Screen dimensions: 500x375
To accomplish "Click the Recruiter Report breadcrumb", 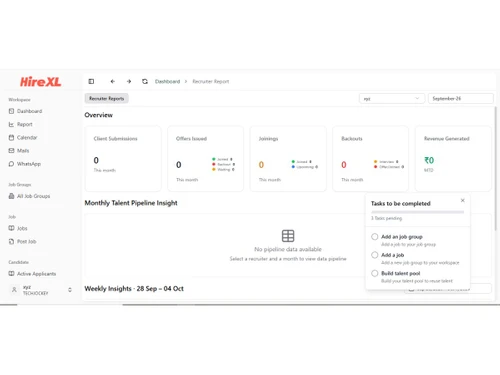I will [x=211, y=81].
